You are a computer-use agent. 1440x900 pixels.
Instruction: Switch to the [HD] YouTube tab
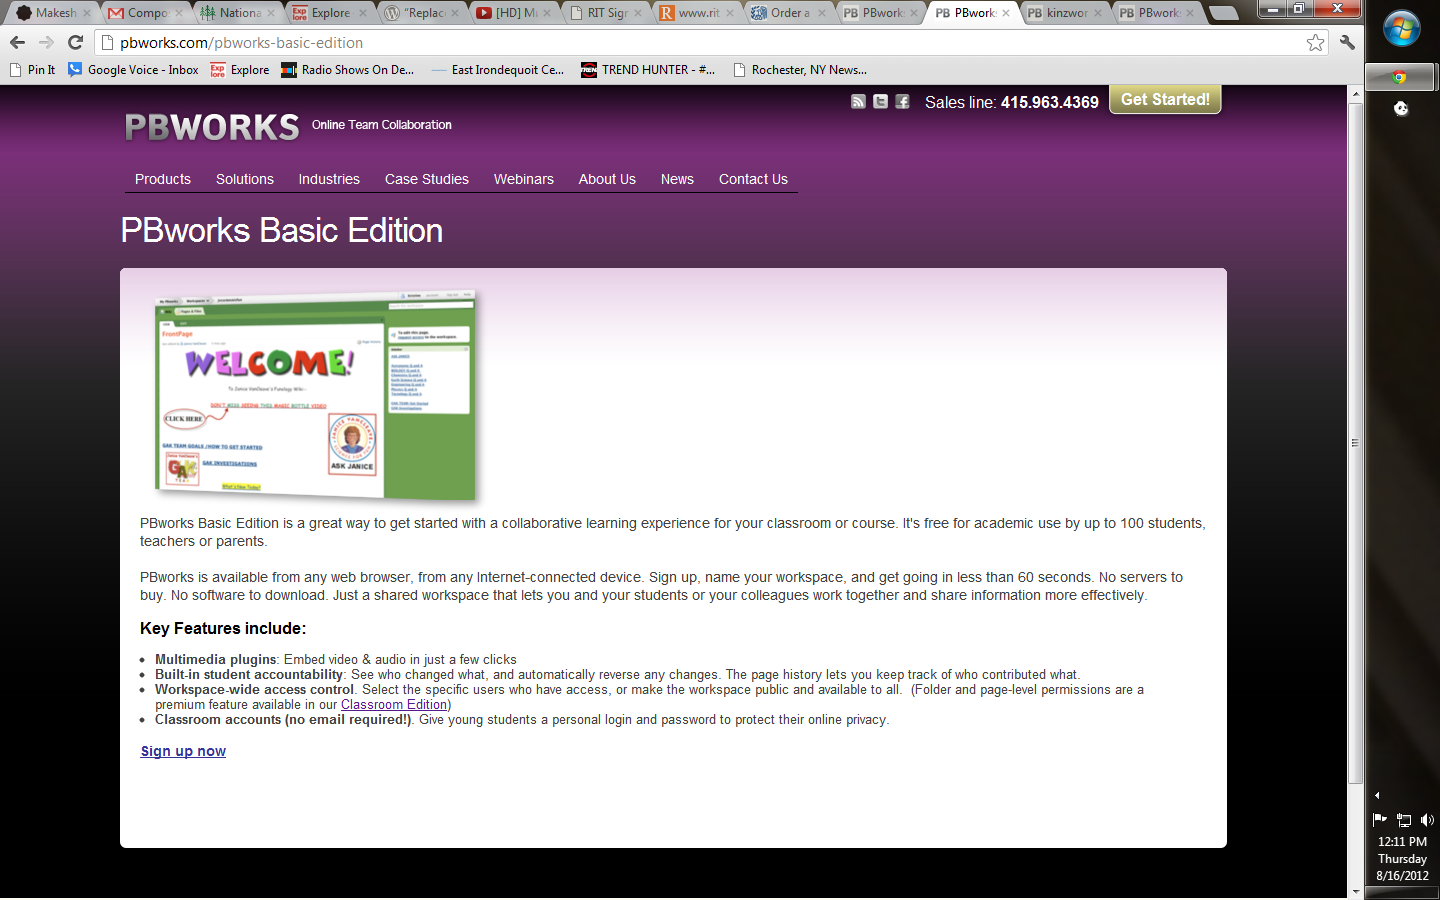click(x=513, y=13)
